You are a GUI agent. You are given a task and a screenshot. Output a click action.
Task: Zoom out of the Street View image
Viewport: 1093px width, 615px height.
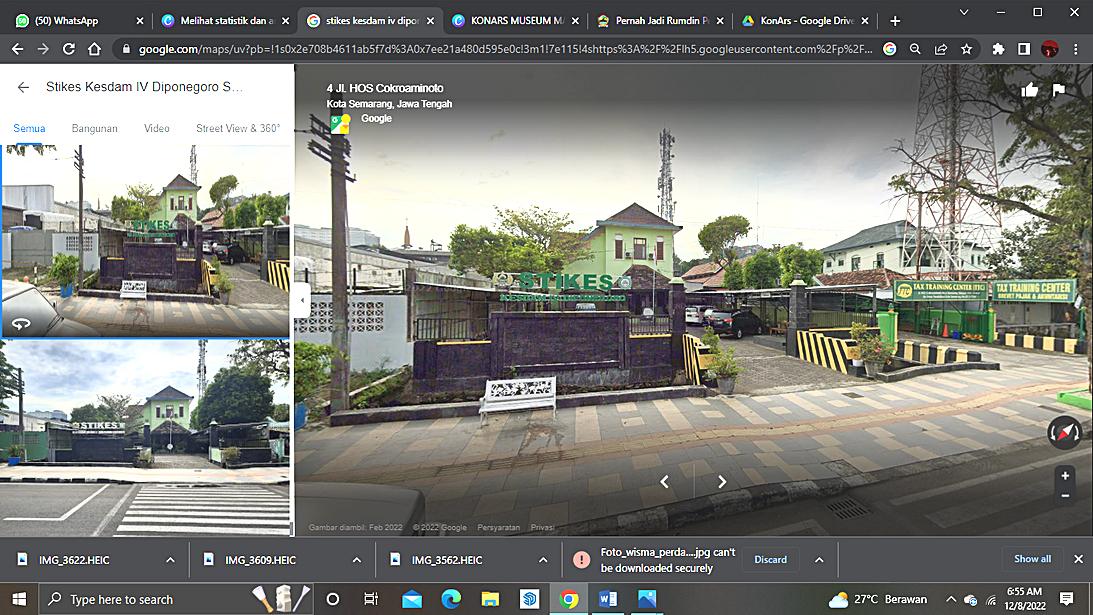1064,496
